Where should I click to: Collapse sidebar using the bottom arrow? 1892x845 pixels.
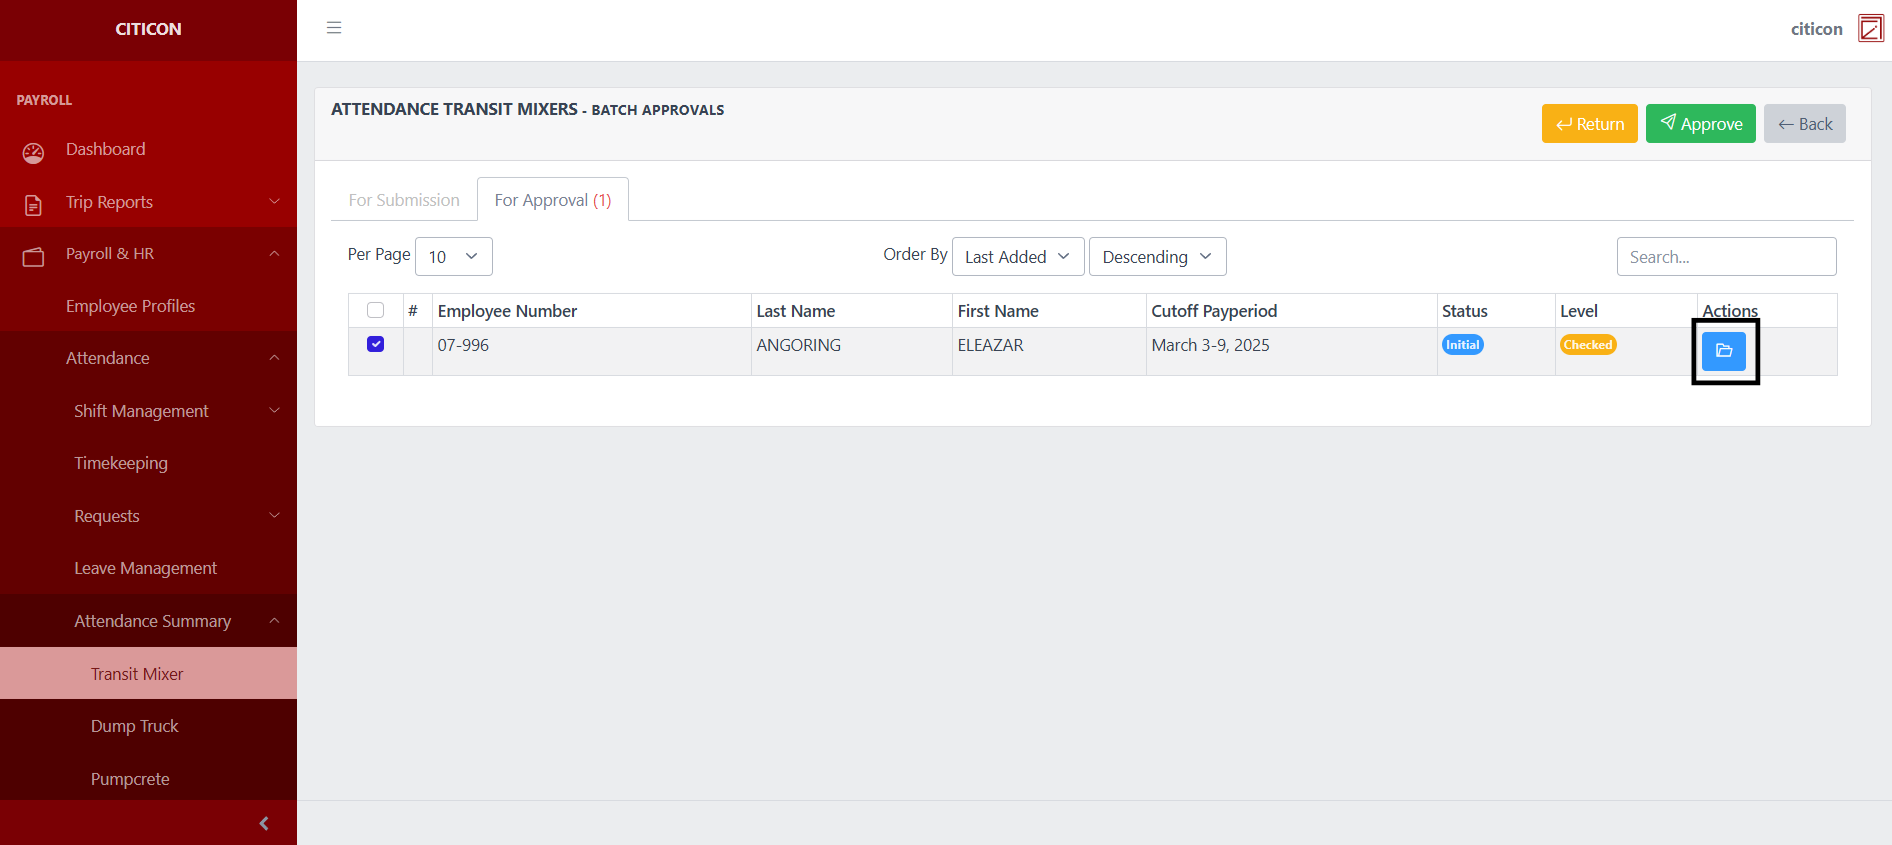pos(264,823)
